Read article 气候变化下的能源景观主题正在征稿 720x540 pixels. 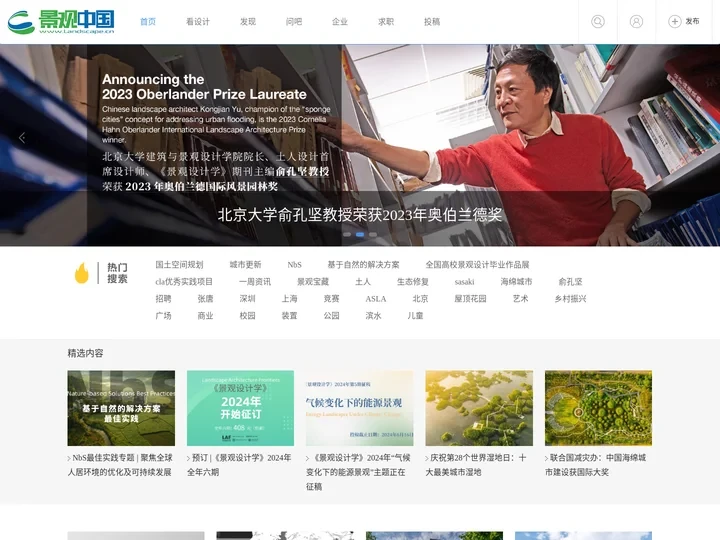click(359, 472)
